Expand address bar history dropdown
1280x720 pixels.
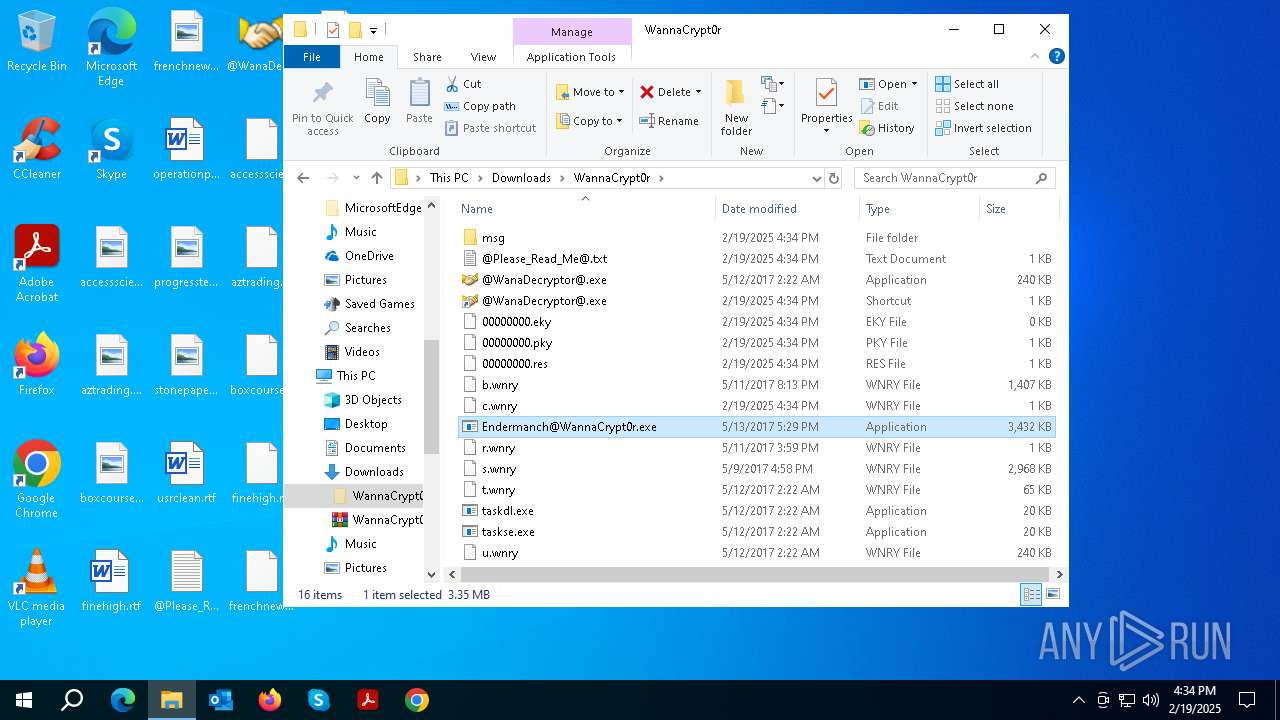pos(817,178)
